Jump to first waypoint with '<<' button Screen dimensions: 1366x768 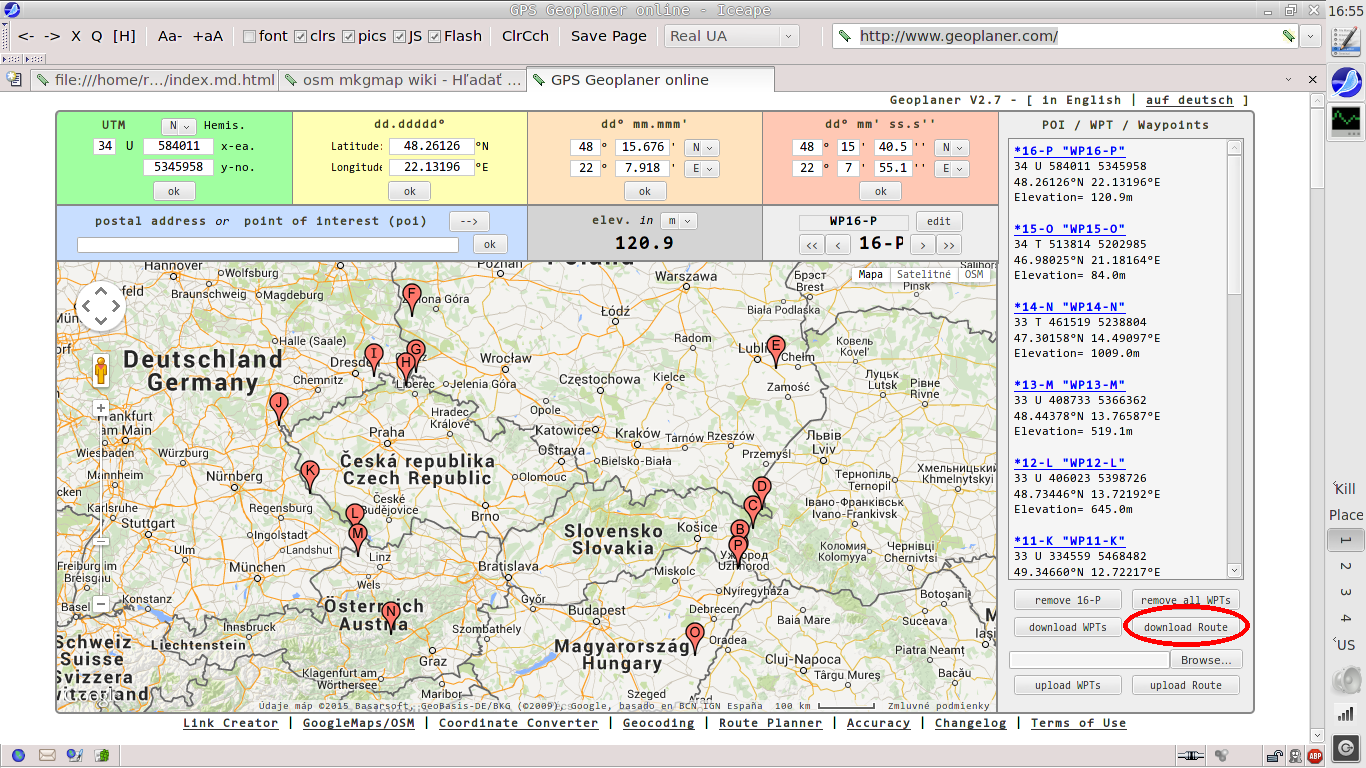click(811, 244)
